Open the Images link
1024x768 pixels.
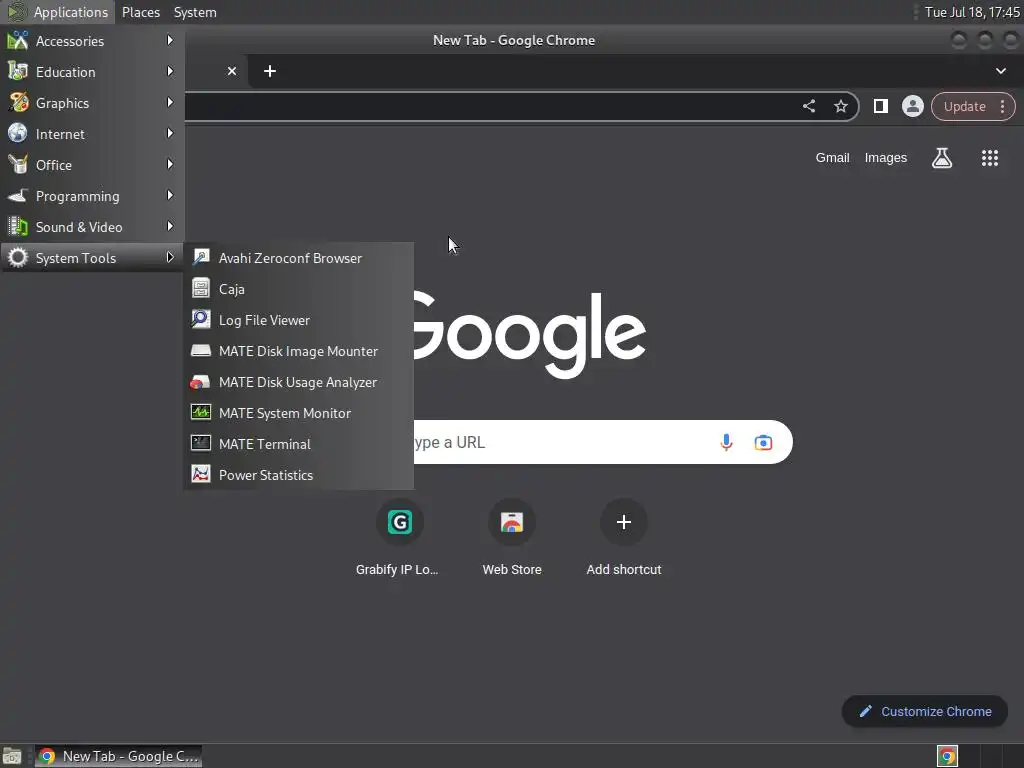(886, 157)
